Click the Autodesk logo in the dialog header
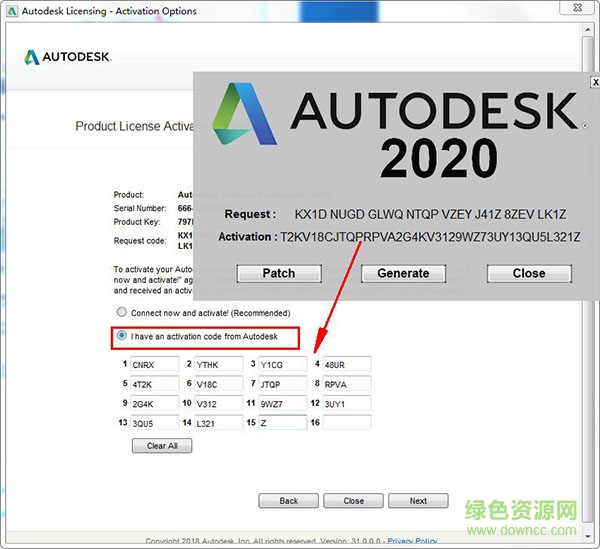Viewport: 600px width, 549px height. (x=68, y=57)
